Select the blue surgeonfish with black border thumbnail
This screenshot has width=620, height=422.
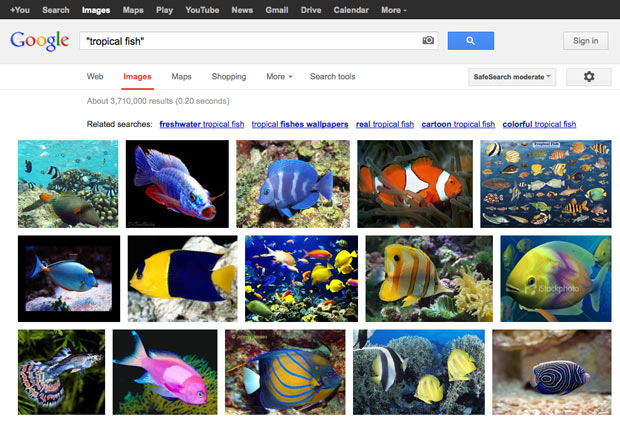pos(69,278)
